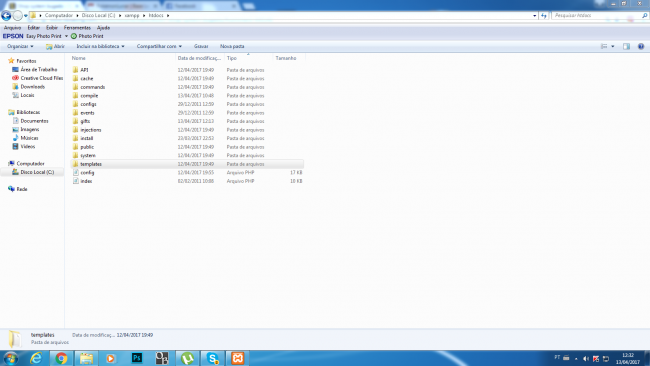Image resolution: width=650 pixels, height=366 pixels.
Task: Expand the Organizar dropdown
Action: tap(20, 46)
